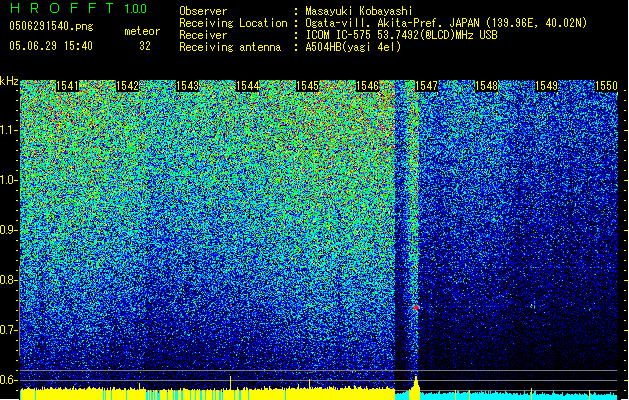The image size is (629, 400).
Task: Select the file name 0506291540.png
Action: tap(51, 26)
